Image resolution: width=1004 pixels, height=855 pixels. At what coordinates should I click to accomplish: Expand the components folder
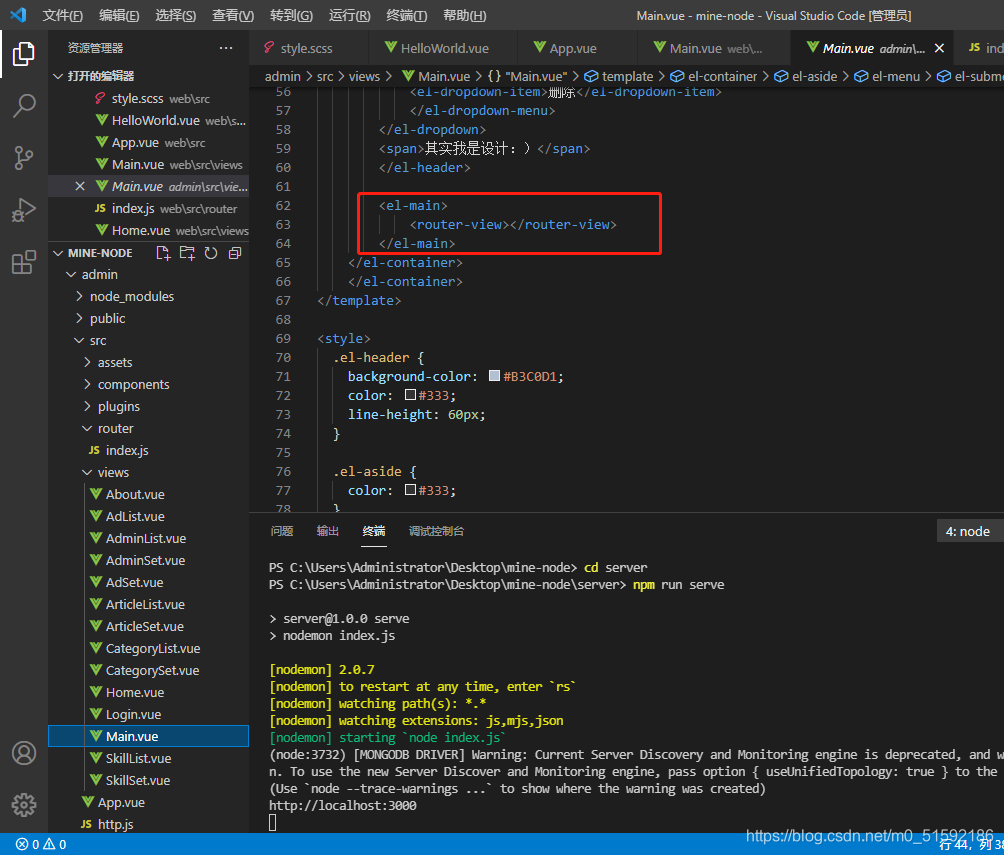pos(133,384)
